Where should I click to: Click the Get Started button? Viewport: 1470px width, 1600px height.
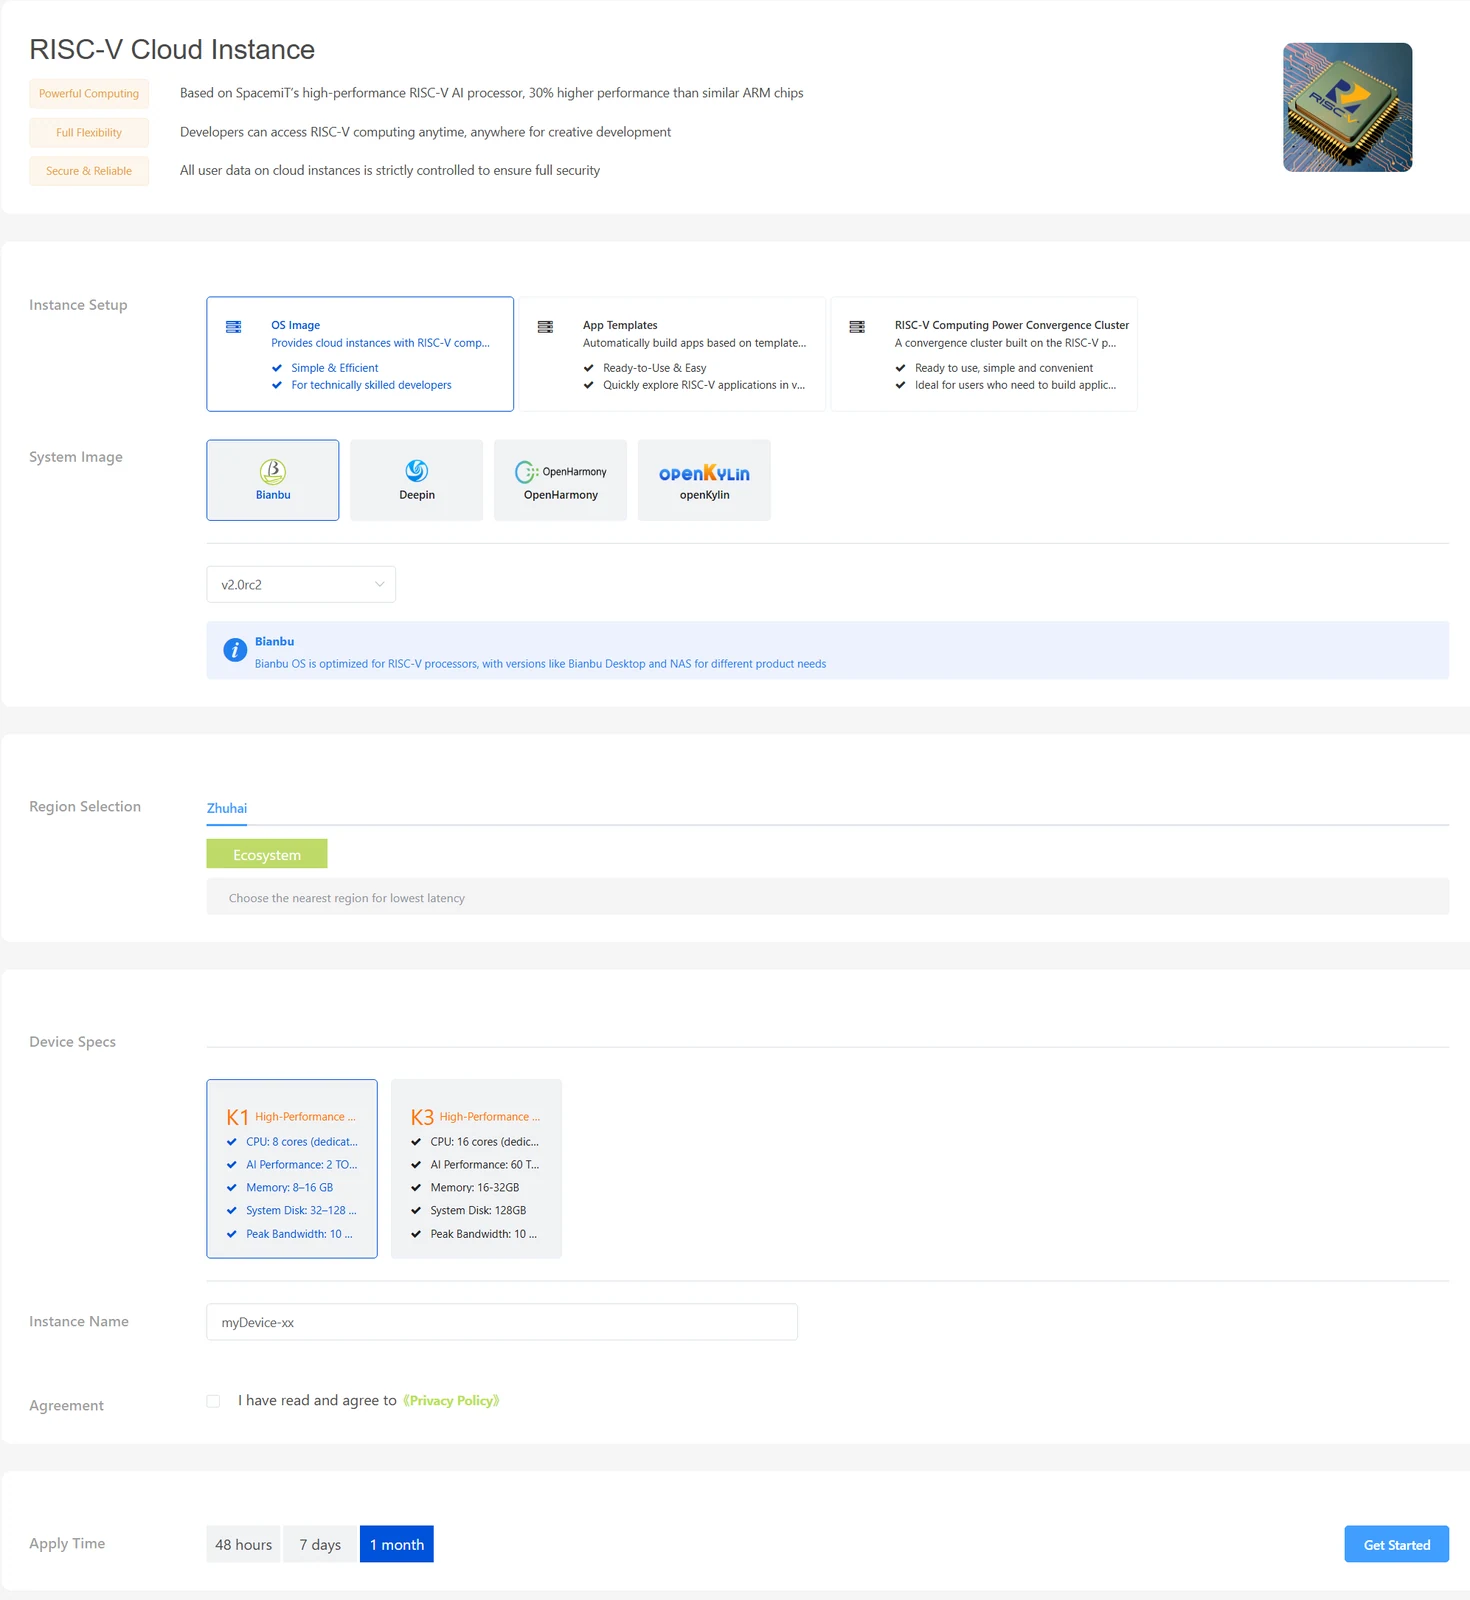(x=1397, y=1544)
